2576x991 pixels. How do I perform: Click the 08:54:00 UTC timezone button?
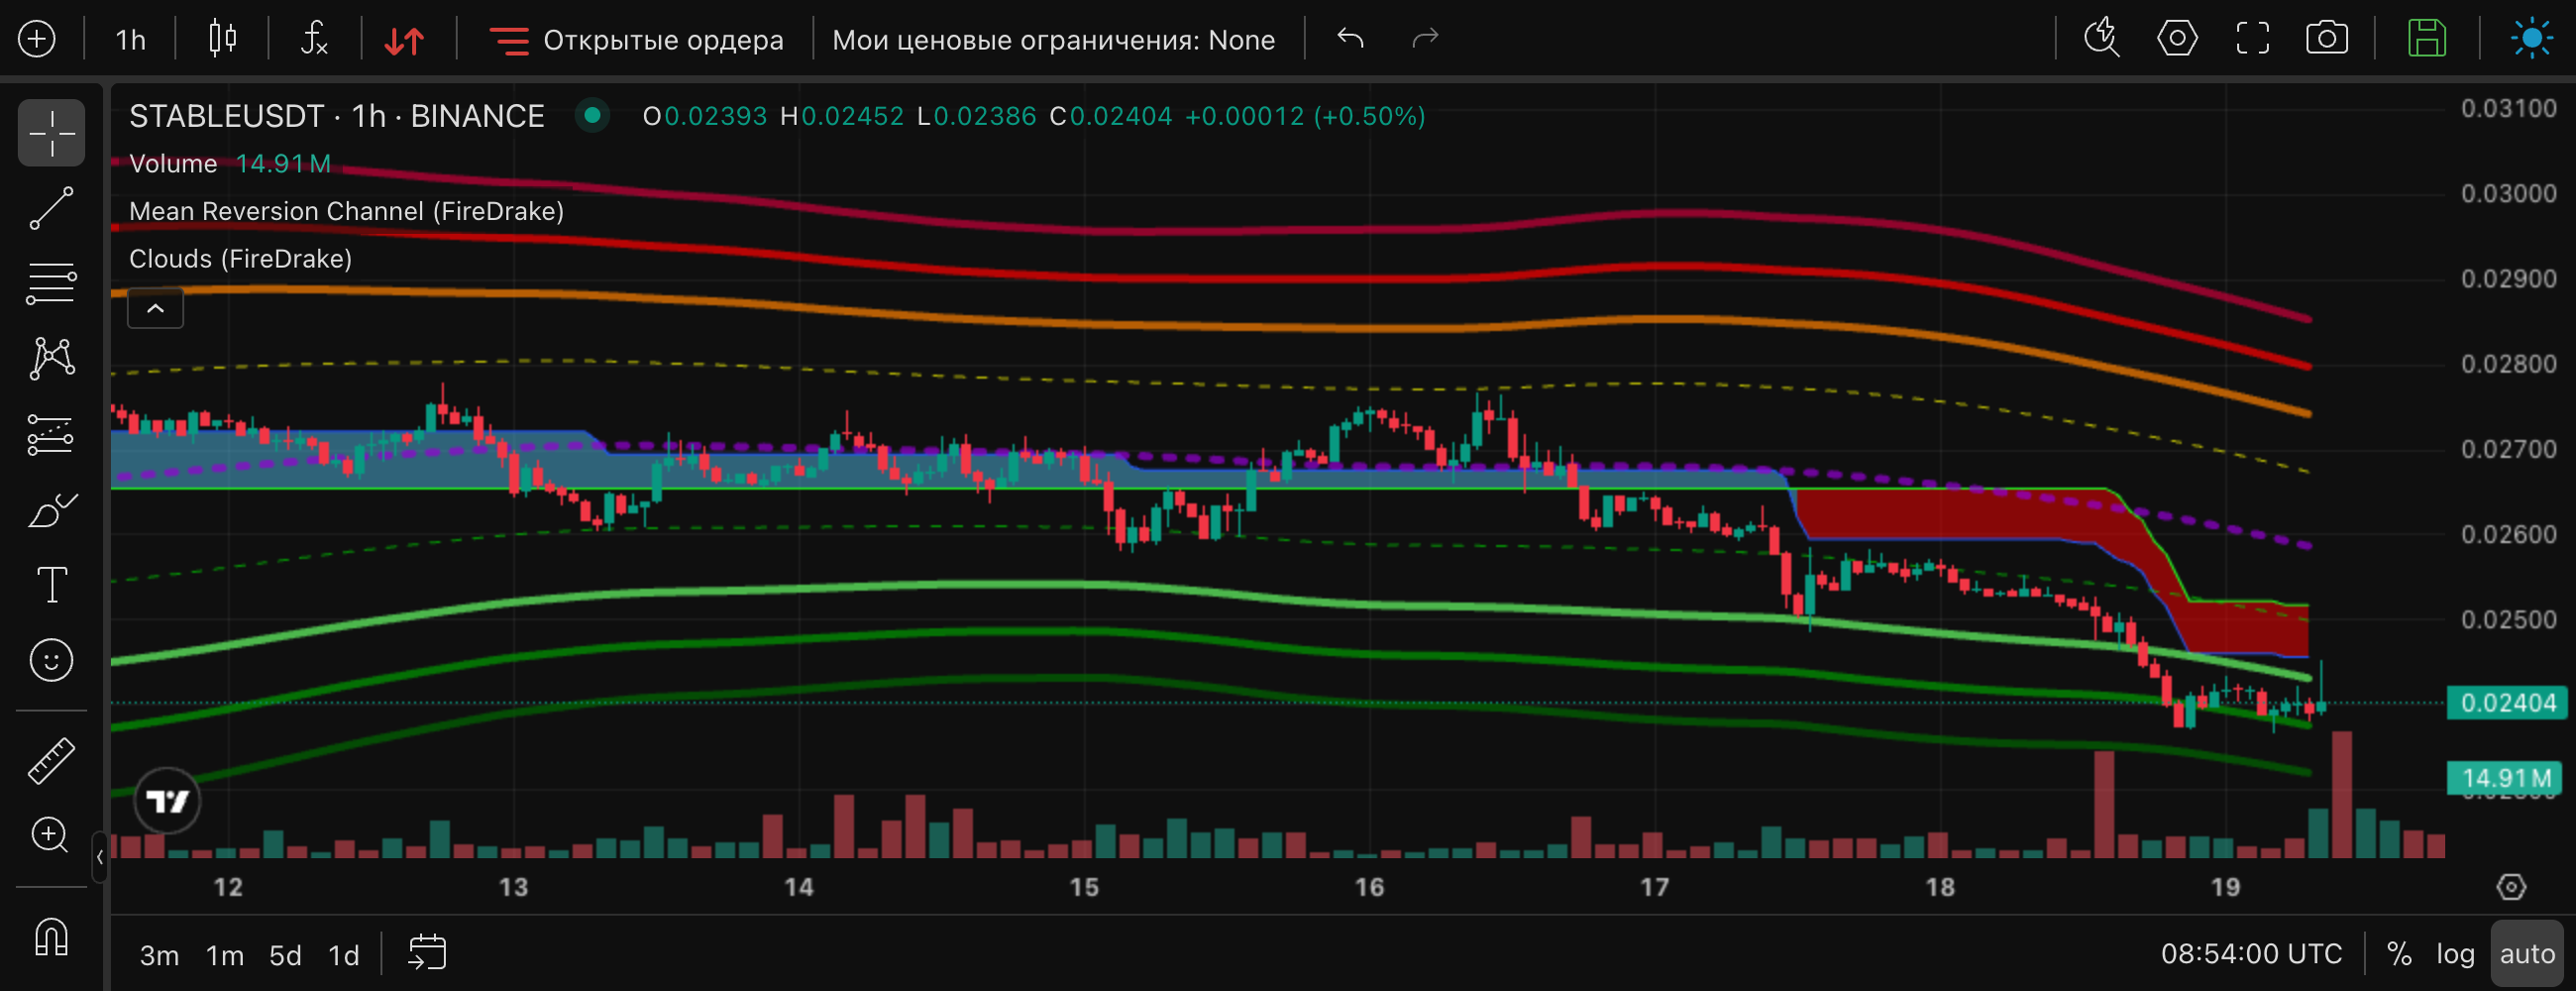tap(2251, 954)
